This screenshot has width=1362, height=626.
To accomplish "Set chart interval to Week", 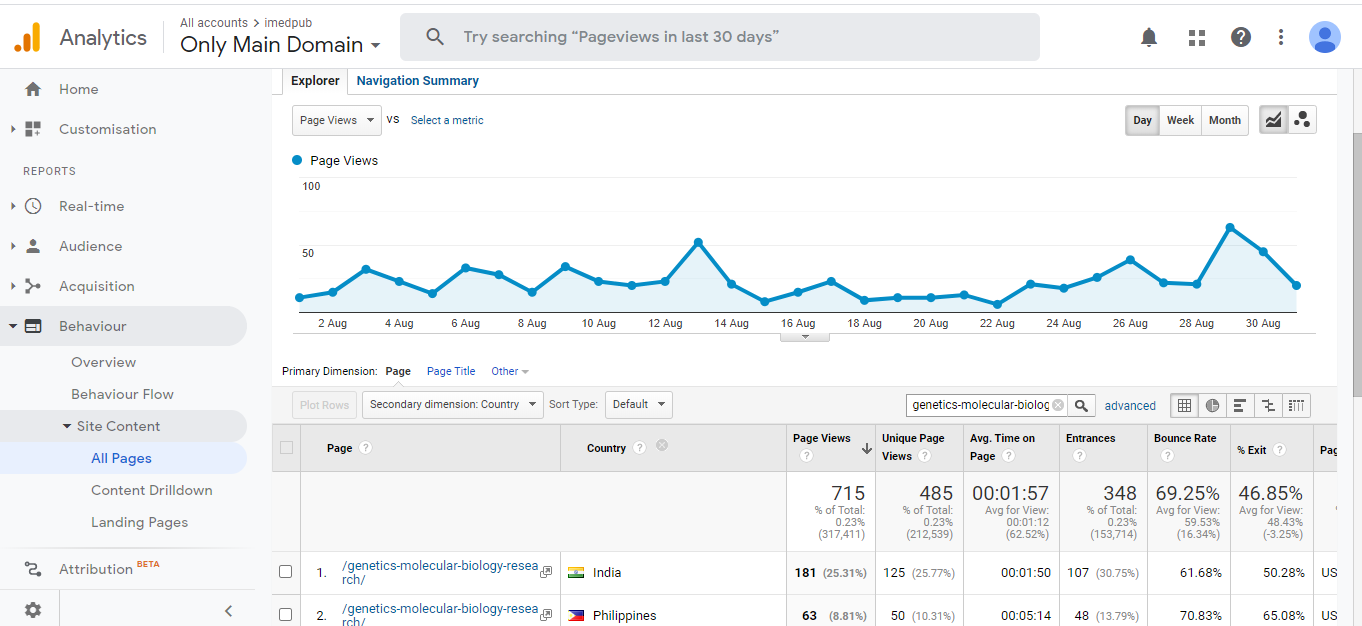I will [1180, 120].
